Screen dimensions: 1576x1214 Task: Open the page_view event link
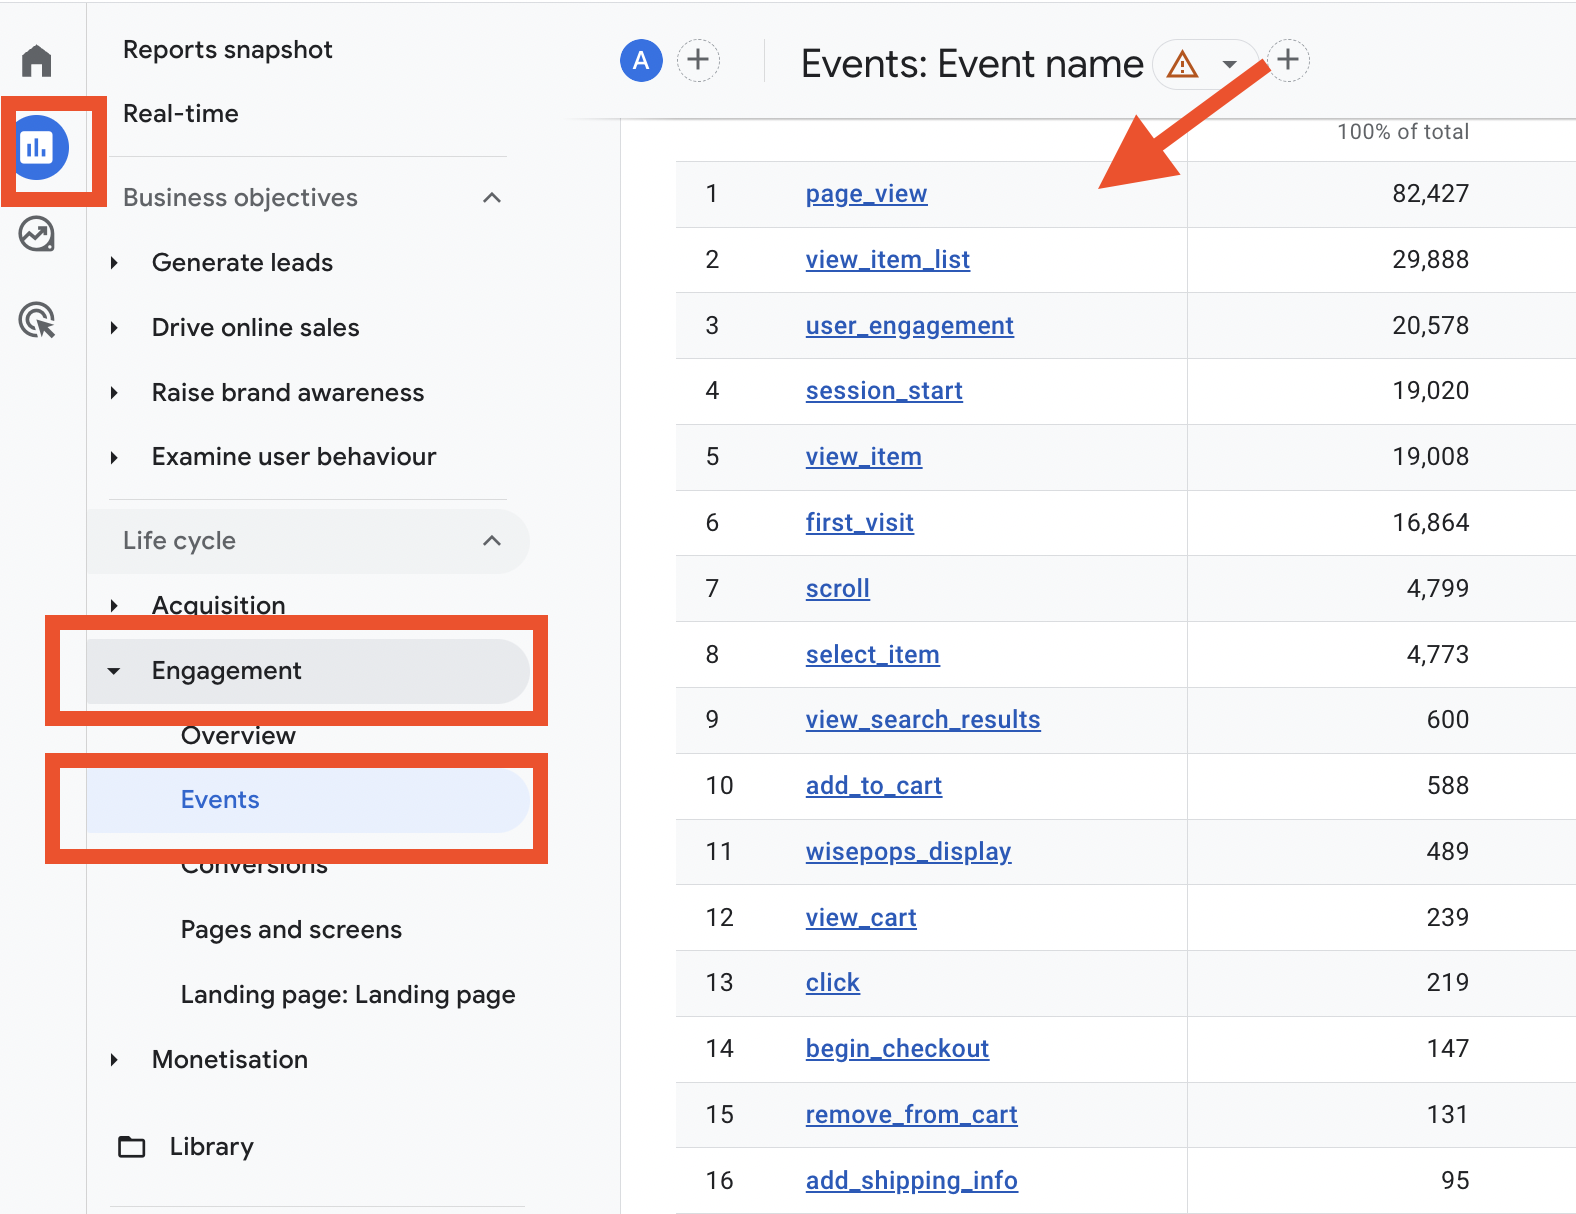(866, 194)
